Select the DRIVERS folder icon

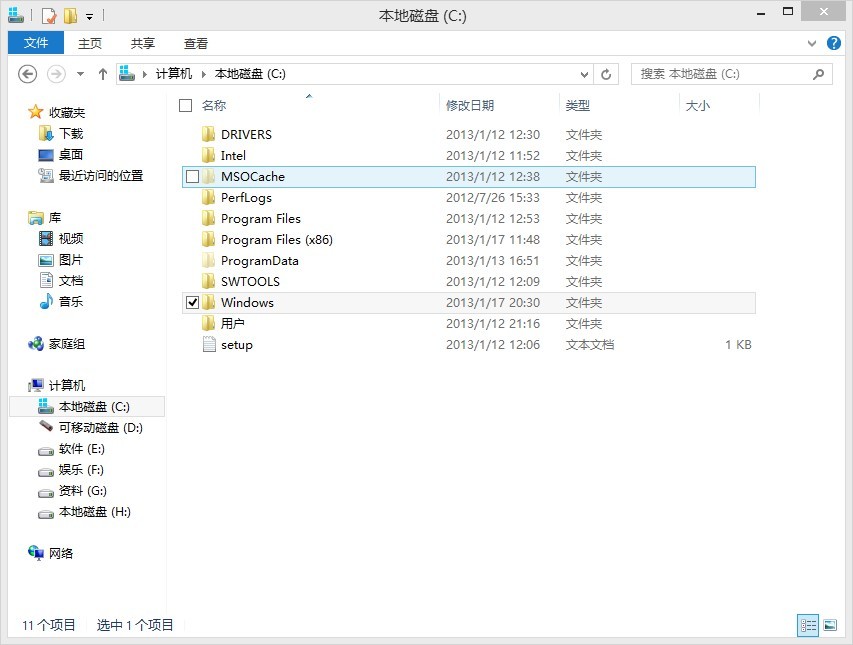click(208, 134)
